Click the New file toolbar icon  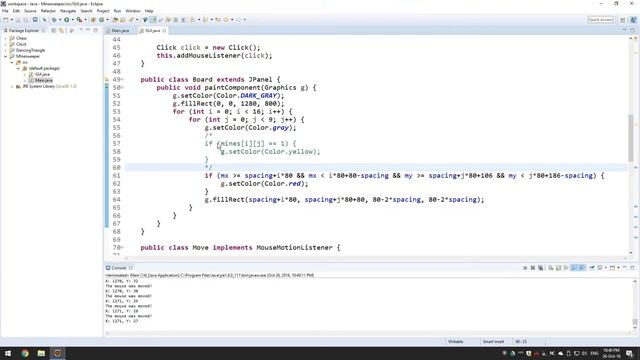(6, 20)
